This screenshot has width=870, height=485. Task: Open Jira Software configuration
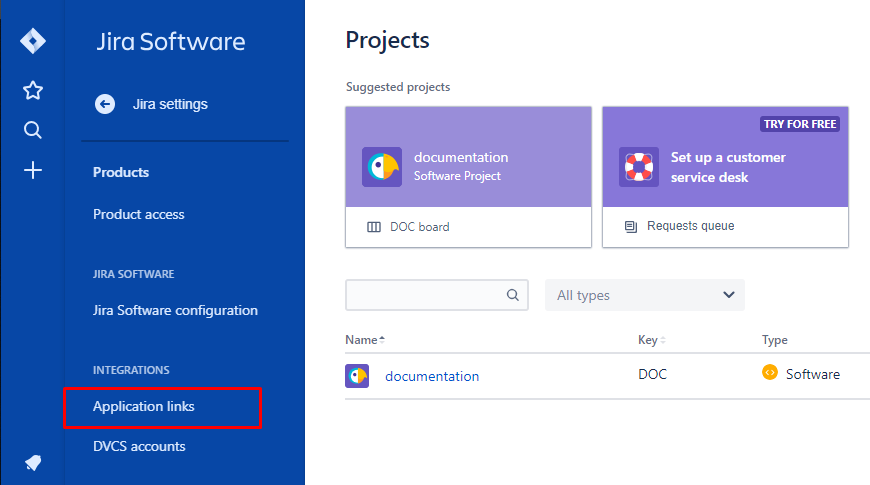175,310
